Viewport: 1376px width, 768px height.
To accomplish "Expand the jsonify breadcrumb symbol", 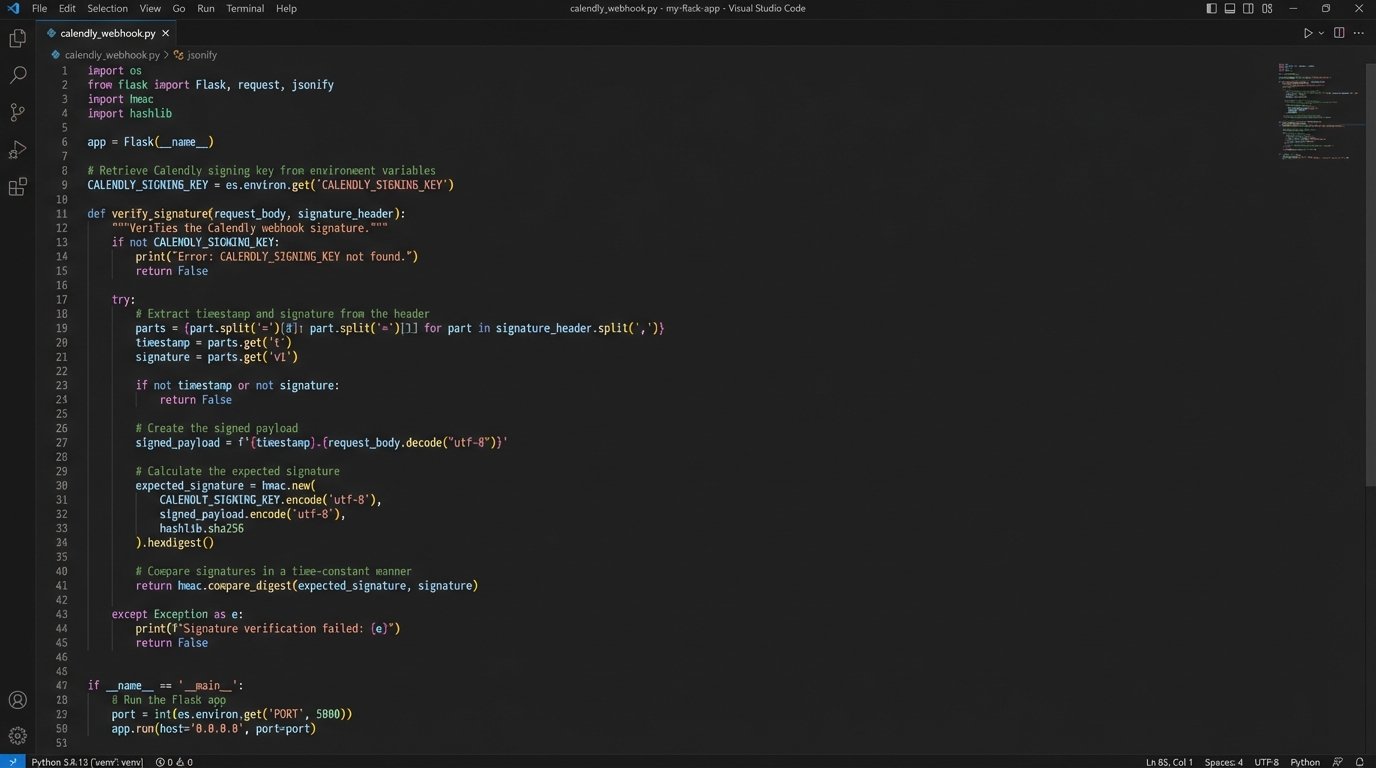I will tap(201, 55).
